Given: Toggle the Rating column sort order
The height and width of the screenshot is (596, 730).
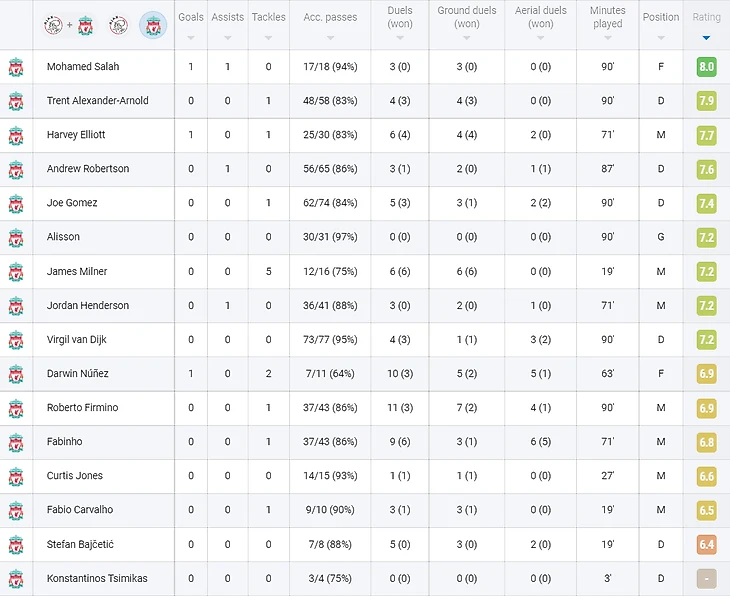Looking at the screenshot, I should point(706,24).
